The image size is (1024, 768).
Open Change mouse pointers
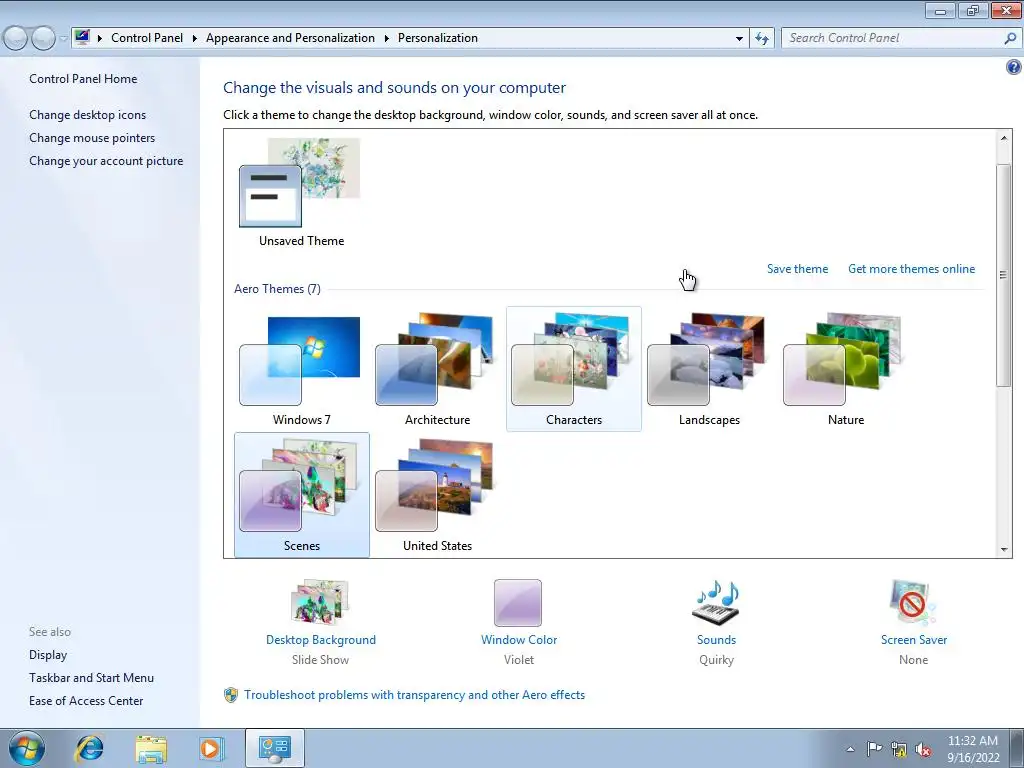[92, 138]
